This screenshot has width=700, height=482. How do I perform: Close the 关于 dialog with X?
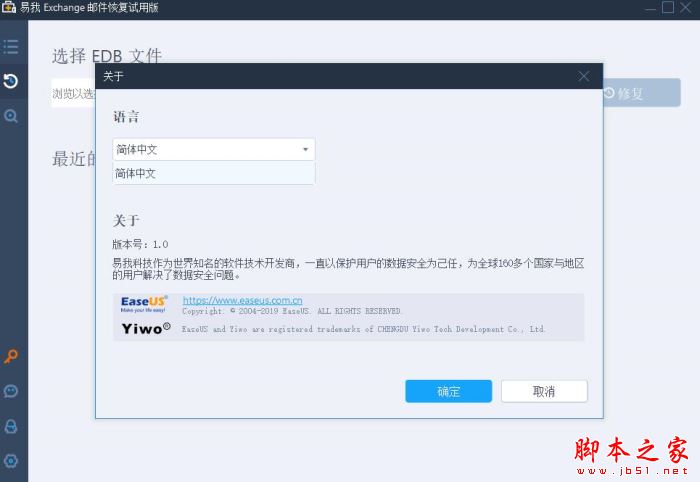[584, 76]
